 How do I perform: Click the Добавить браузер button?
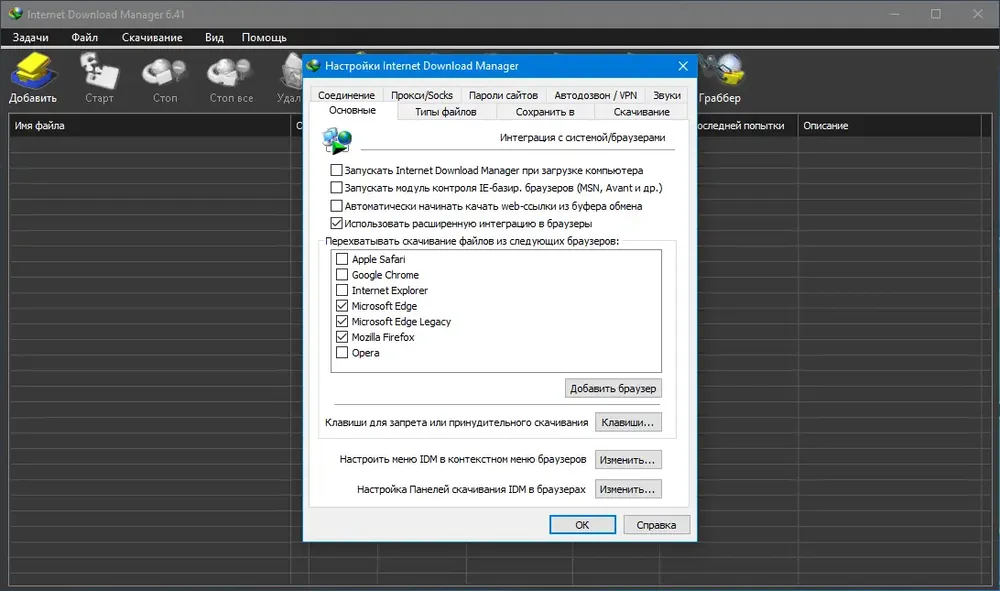coord(613,388)
